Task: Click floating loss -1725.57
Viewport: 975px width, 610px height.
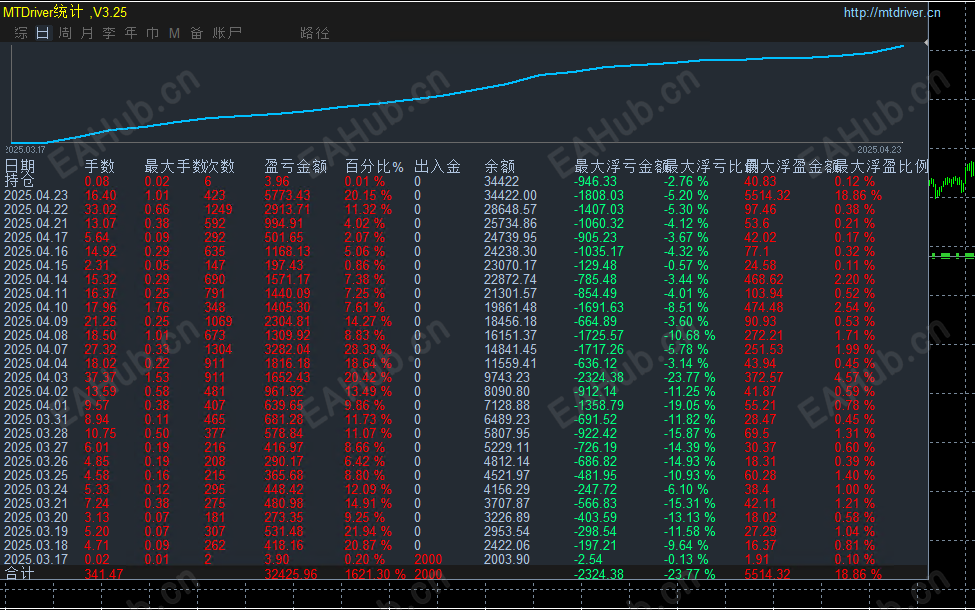Action: tap(599, 335)
